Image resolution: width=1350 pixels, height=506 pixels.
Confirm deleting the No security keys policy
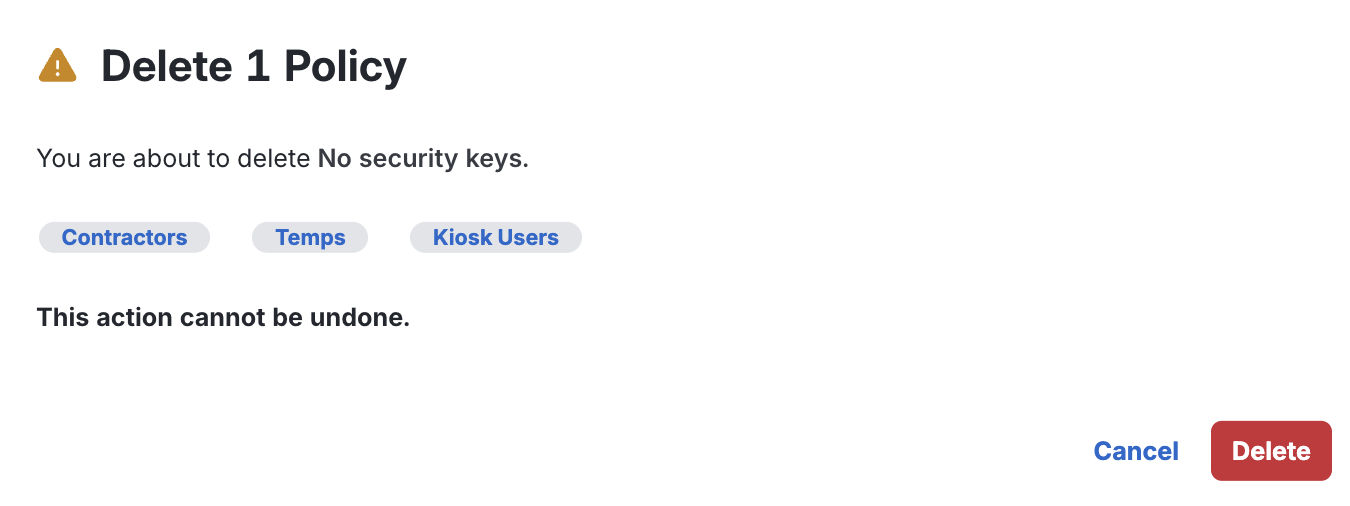(x=1271, y=451)
